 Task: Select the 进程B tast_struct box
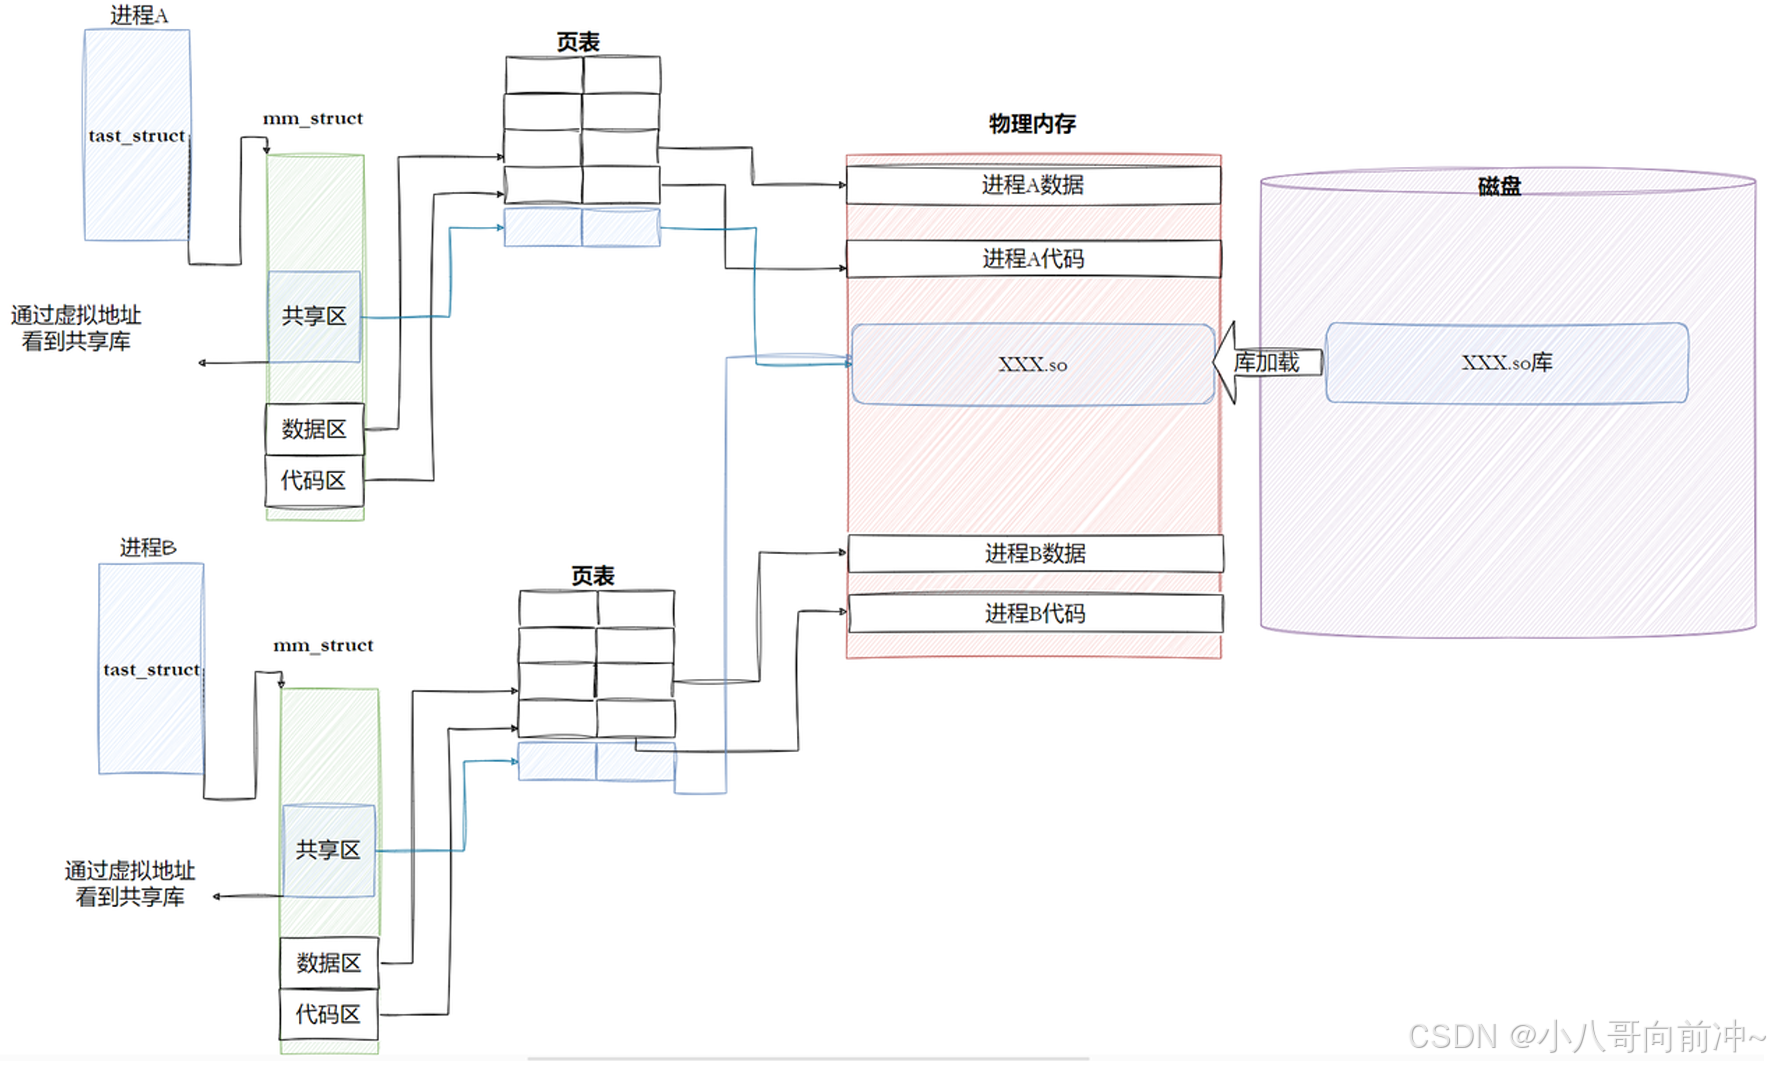click(151, 669)
